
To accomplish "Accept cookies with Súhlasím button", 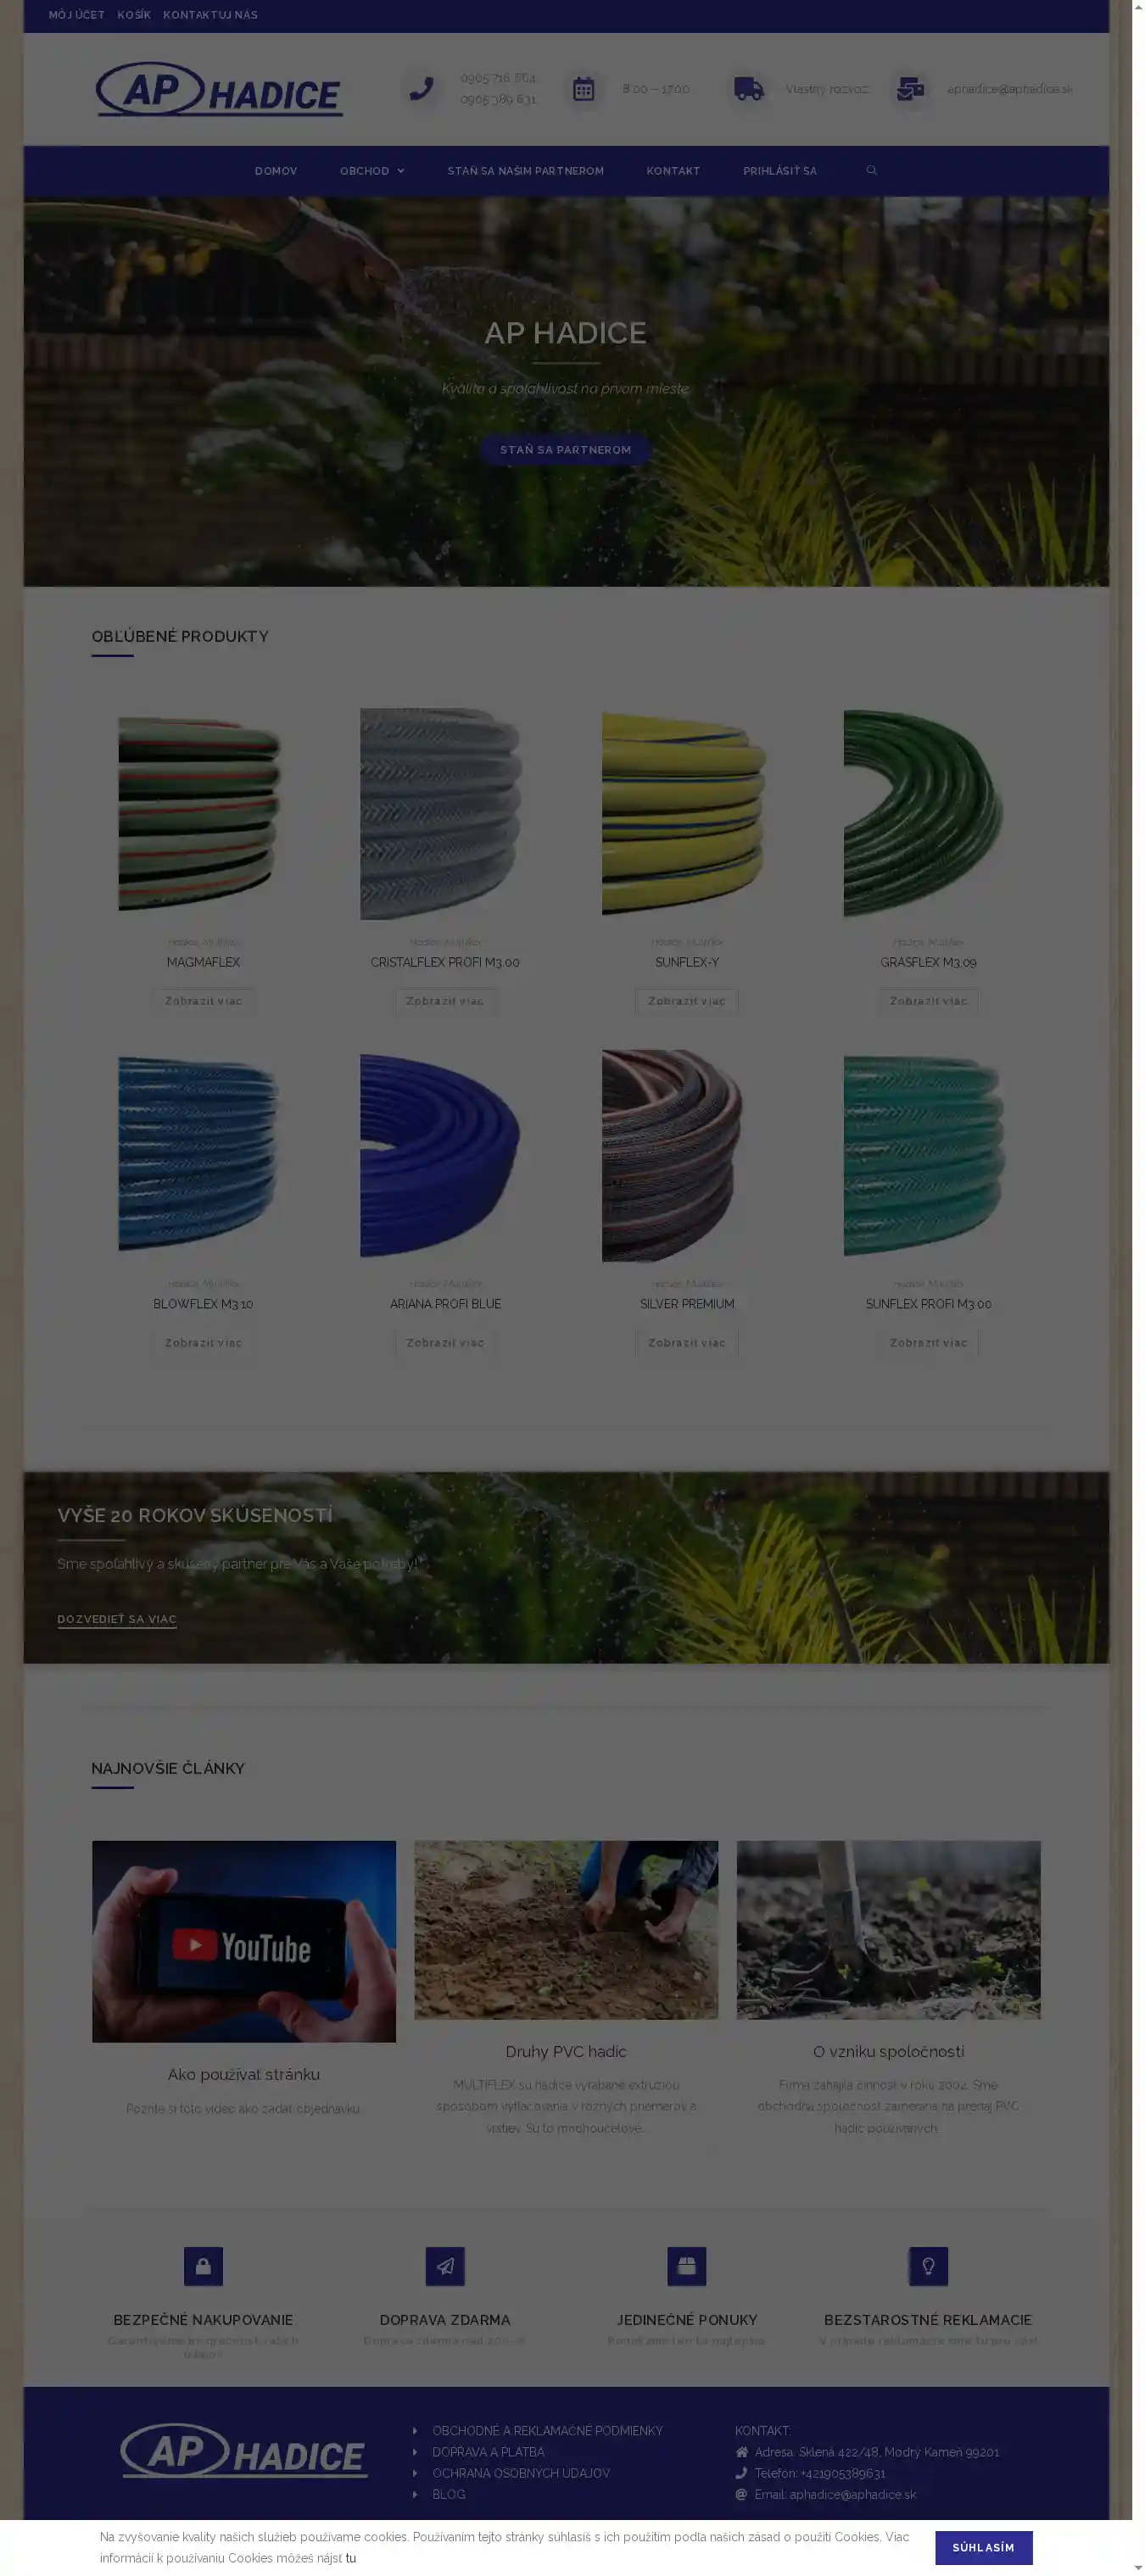I will (x=983, y=2547).
